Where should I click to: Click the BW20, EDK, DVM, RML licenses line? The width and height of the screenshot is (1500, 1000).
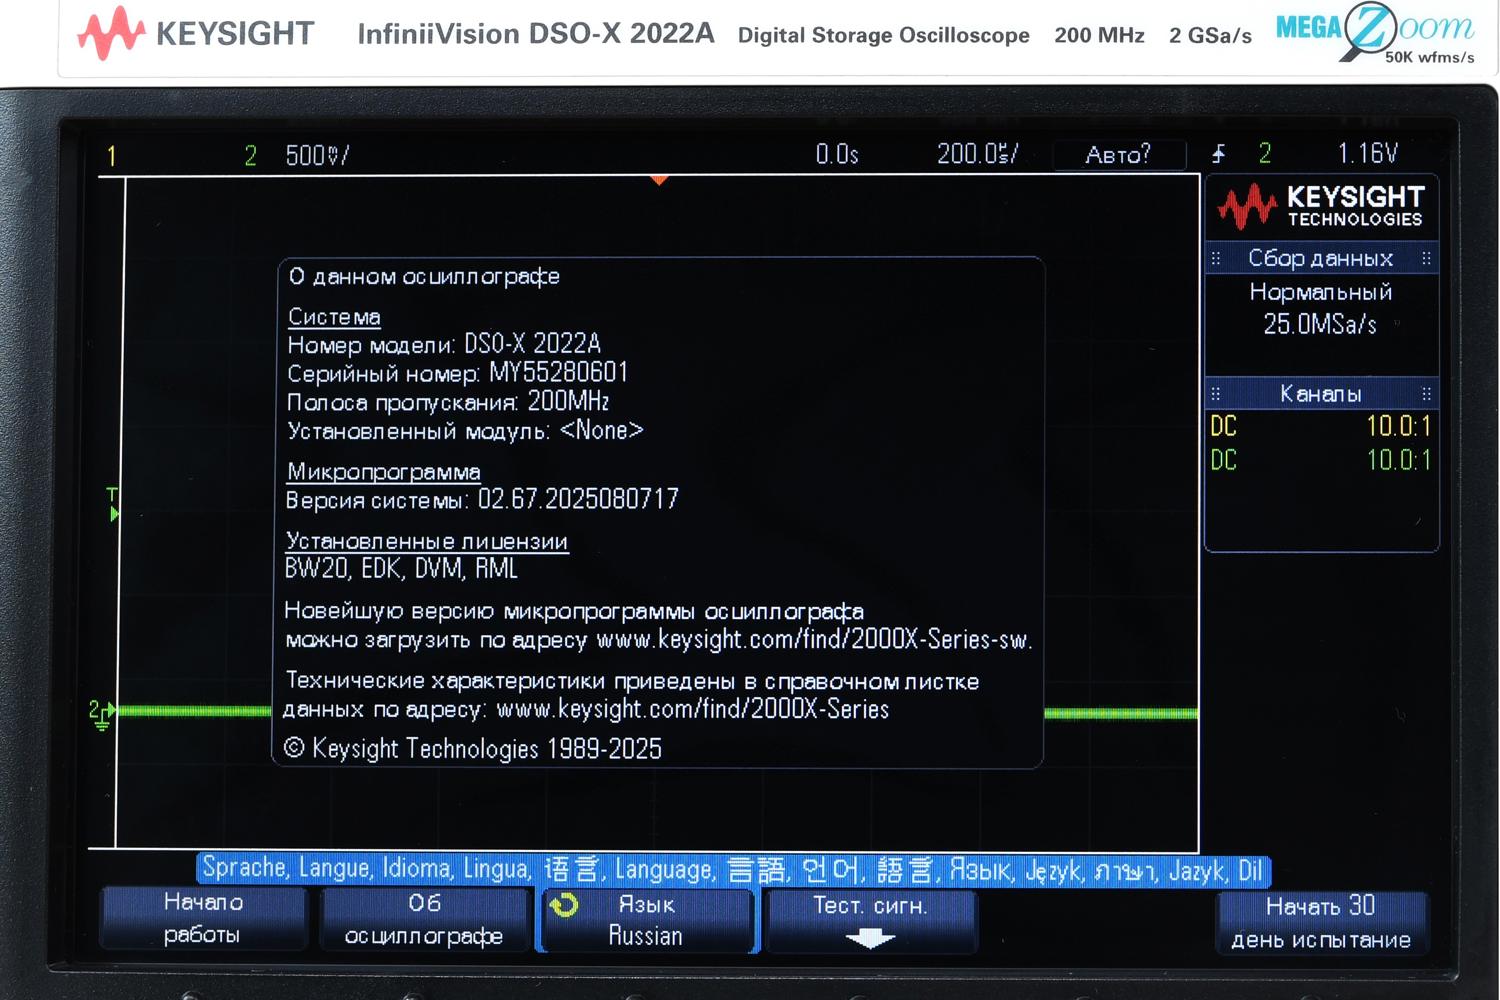pos(401,569)
